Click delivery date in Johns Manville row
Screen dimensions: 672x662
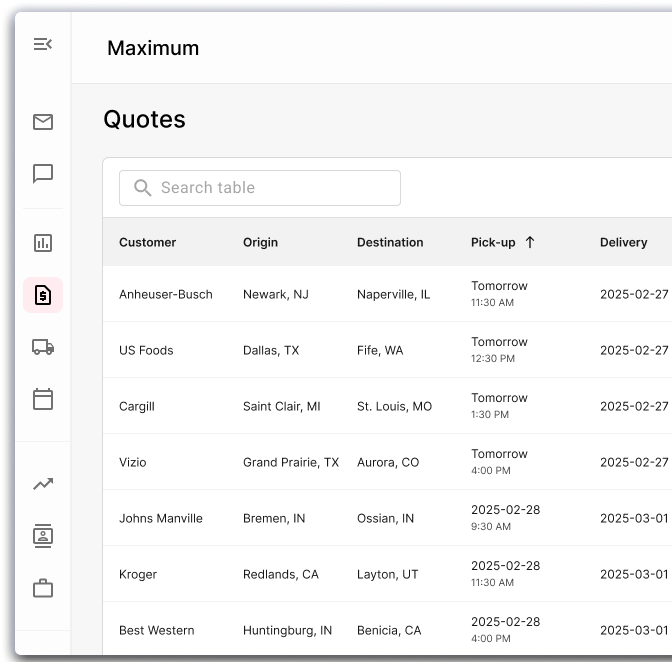(x=634, y=518)
